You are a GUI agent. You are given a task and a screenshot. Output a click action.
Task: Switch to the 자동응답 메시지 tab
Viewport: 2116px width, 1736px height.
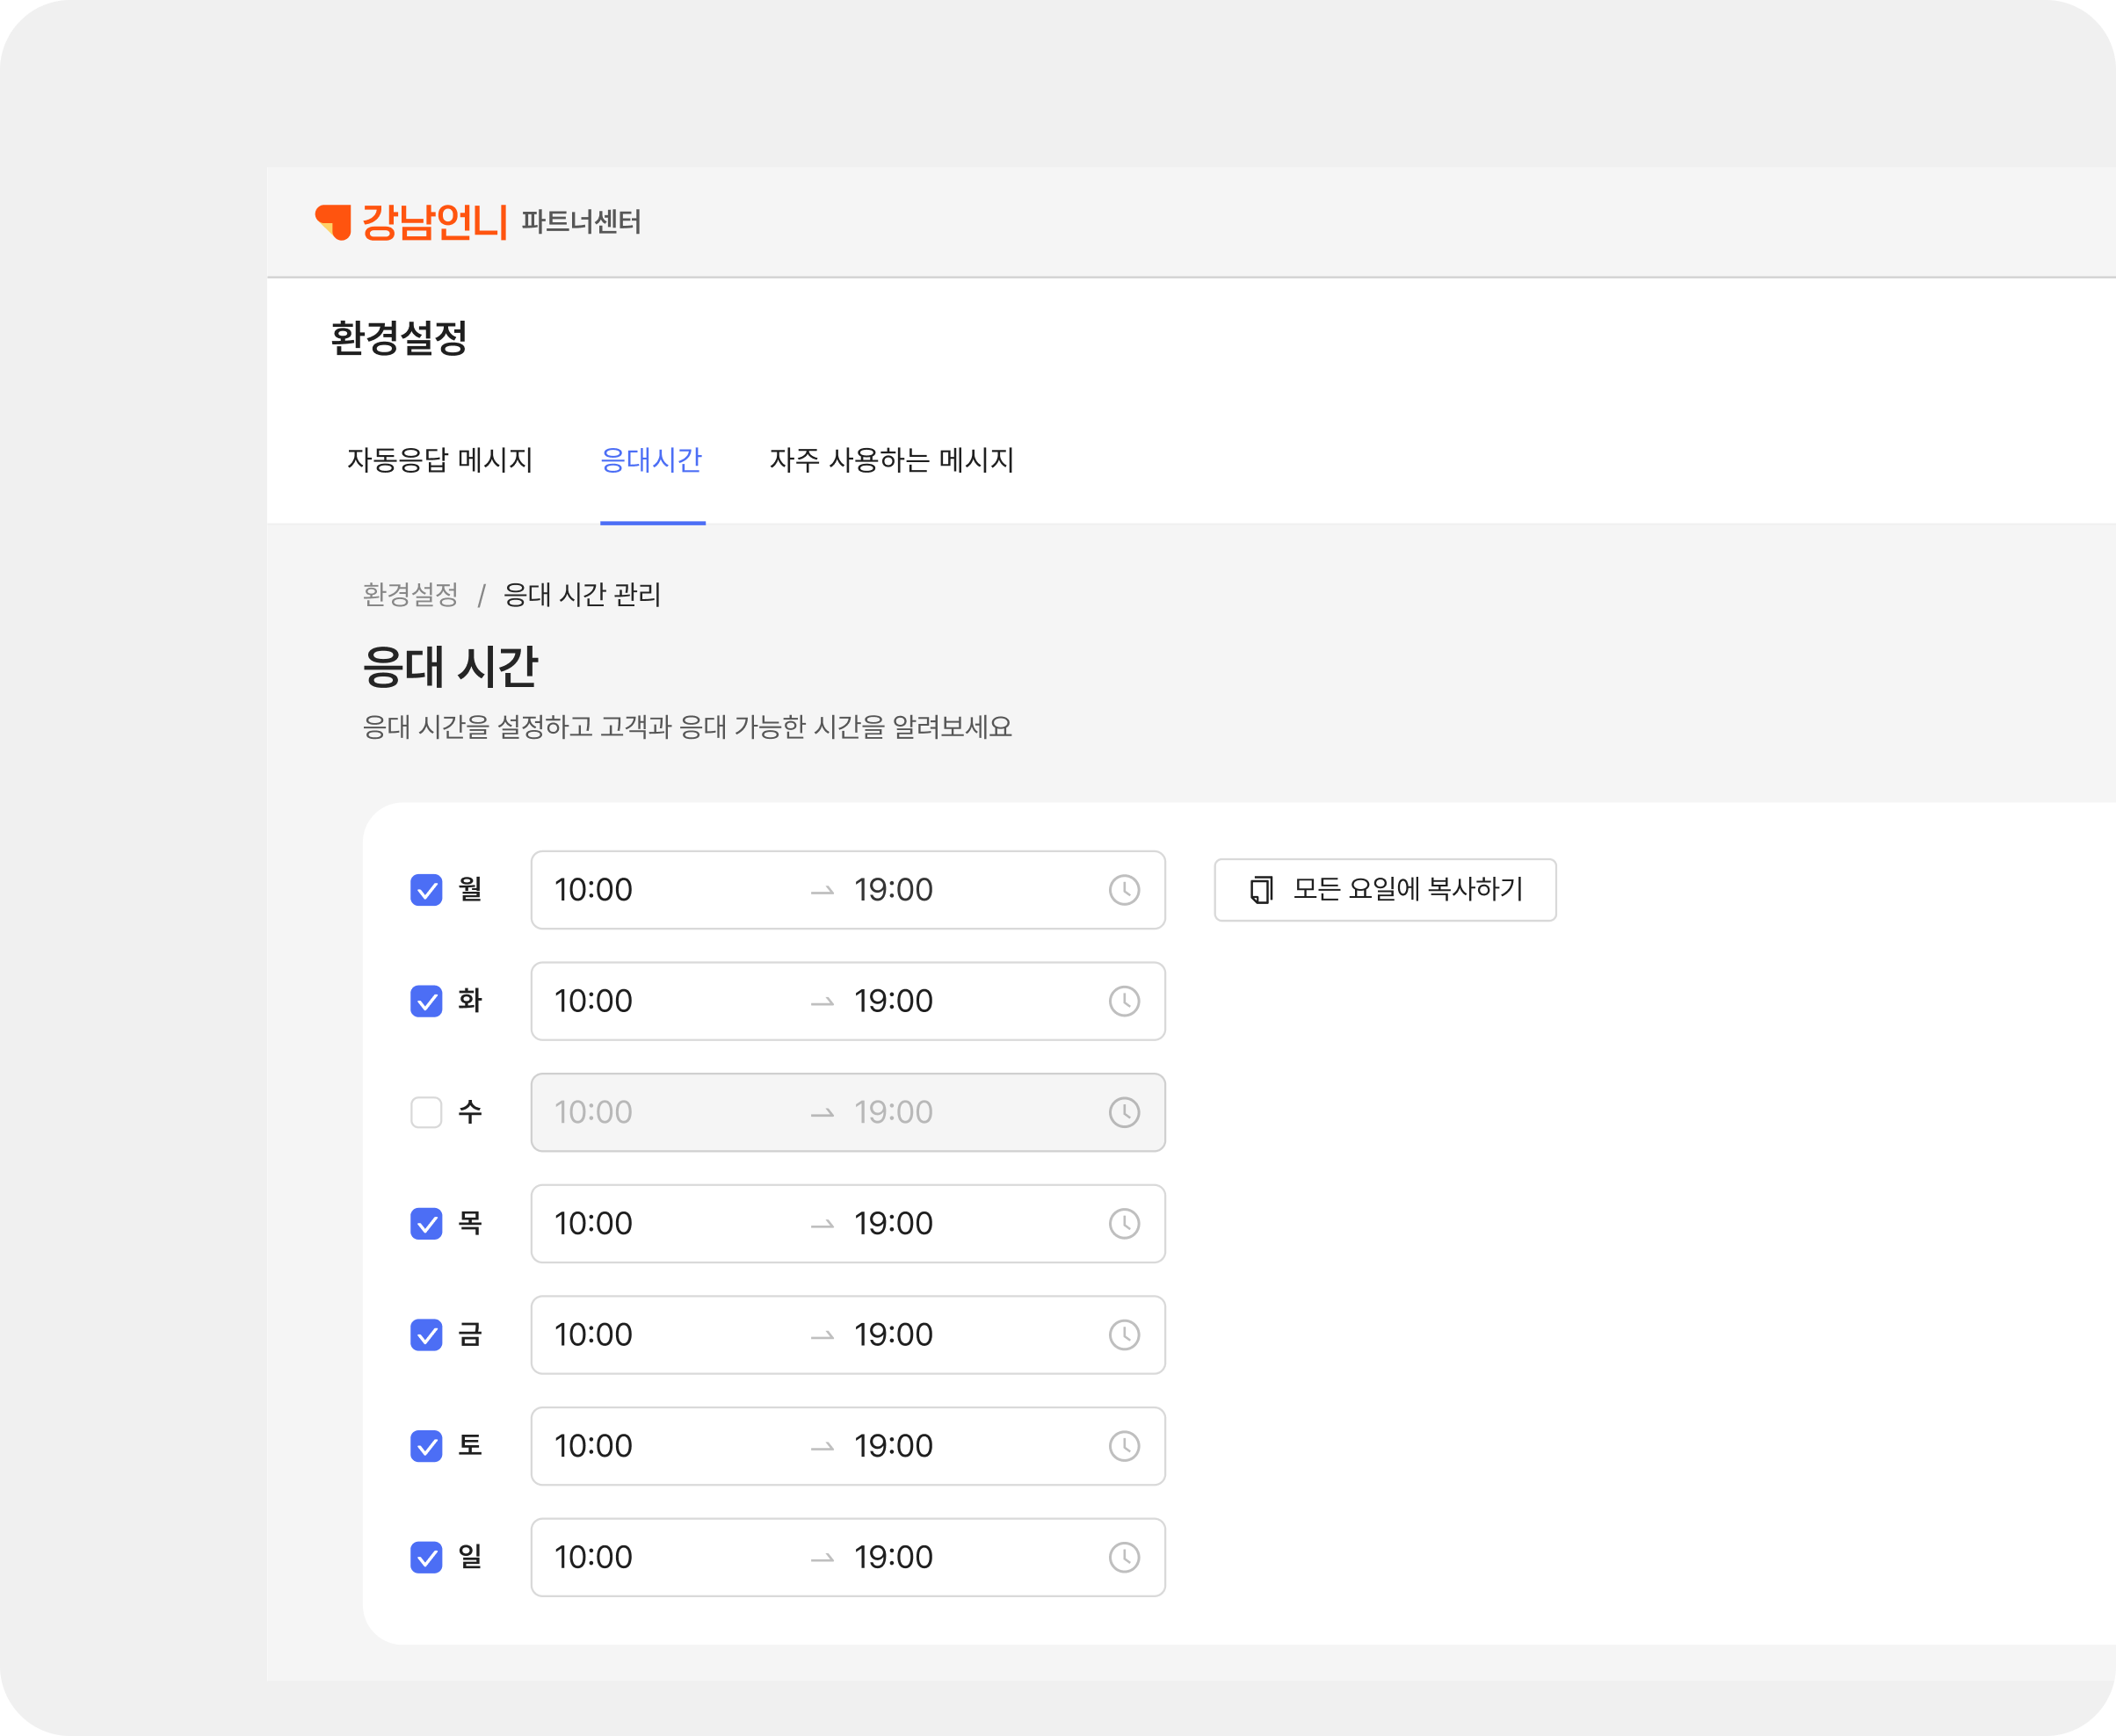tap(439, 460)
